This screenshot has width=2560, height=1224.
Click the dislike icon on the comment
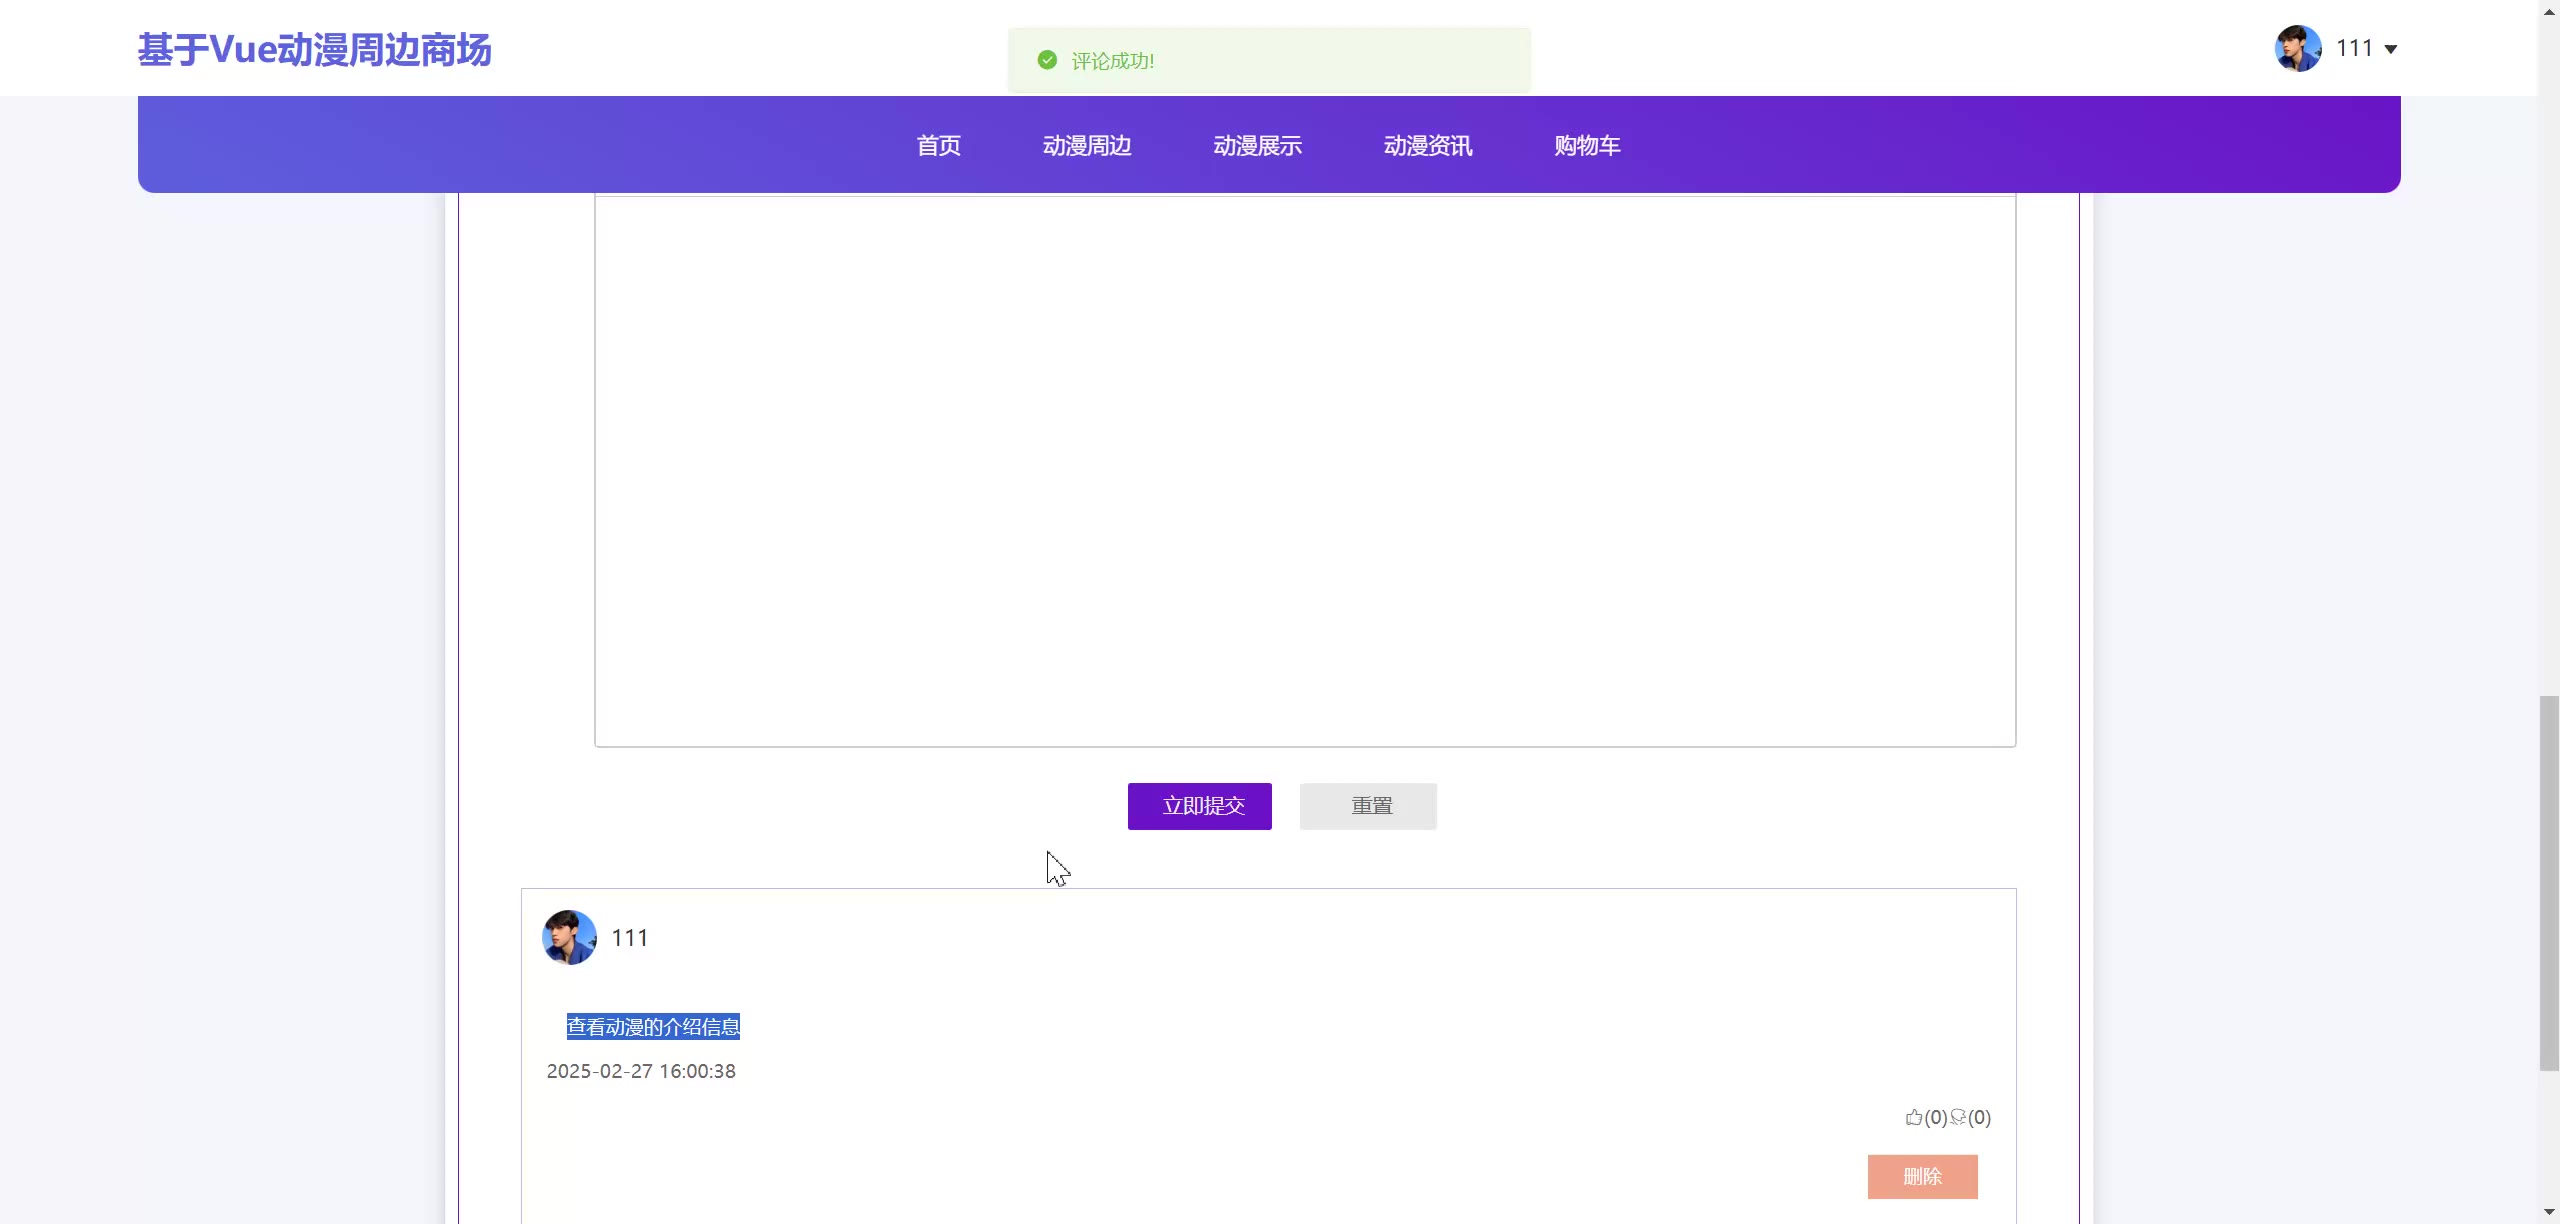coord(1958,1117)
